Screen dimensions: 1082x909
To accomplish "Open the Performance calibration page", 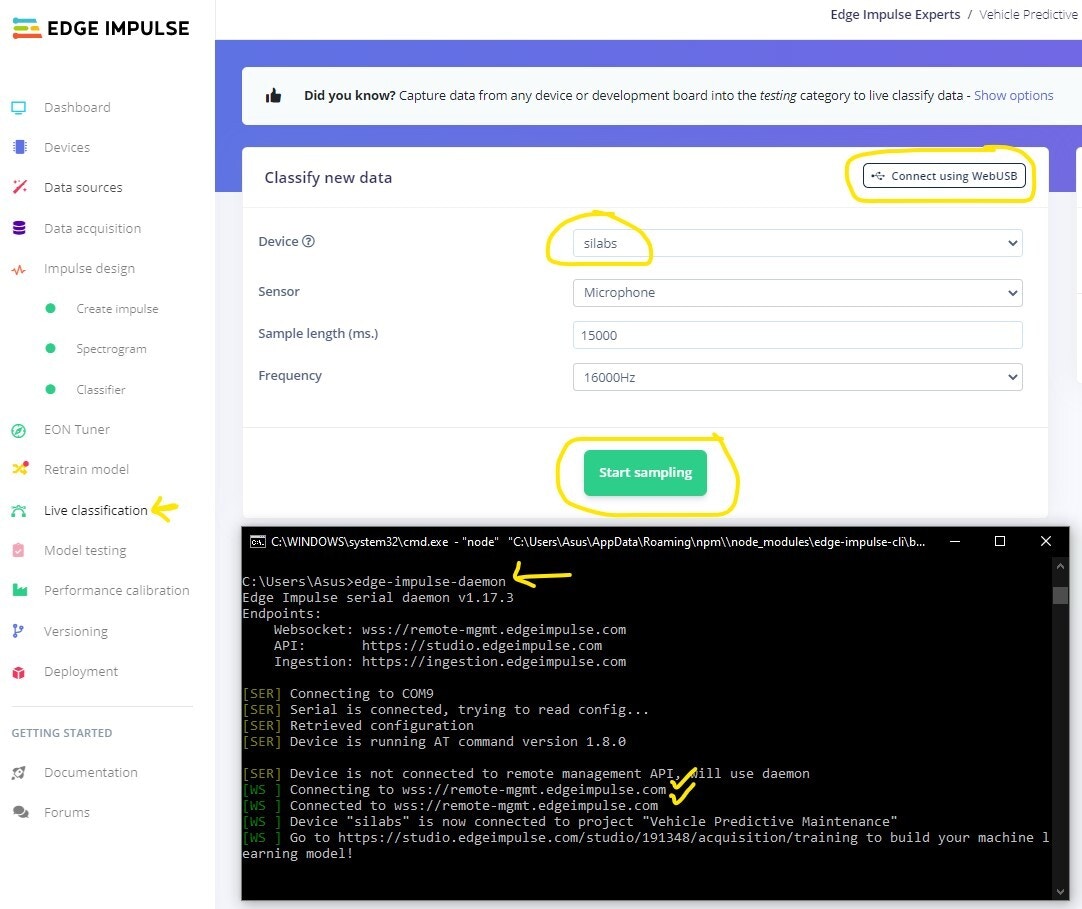I will [x=117, y=590].
